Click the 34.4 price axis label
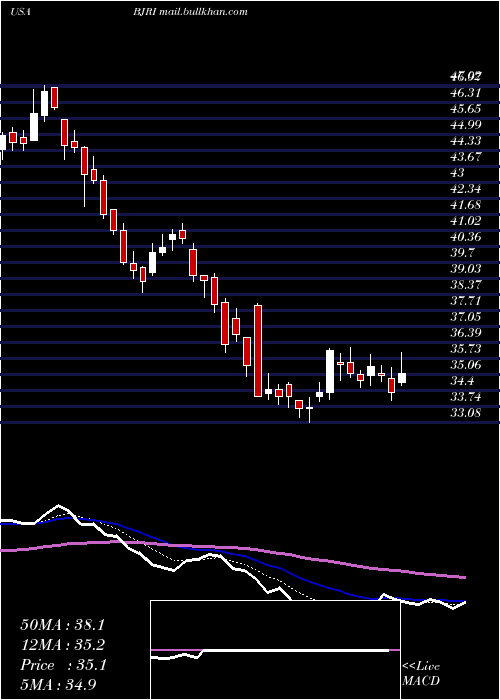This screenshot has height=700, width=500. point(464,381)
